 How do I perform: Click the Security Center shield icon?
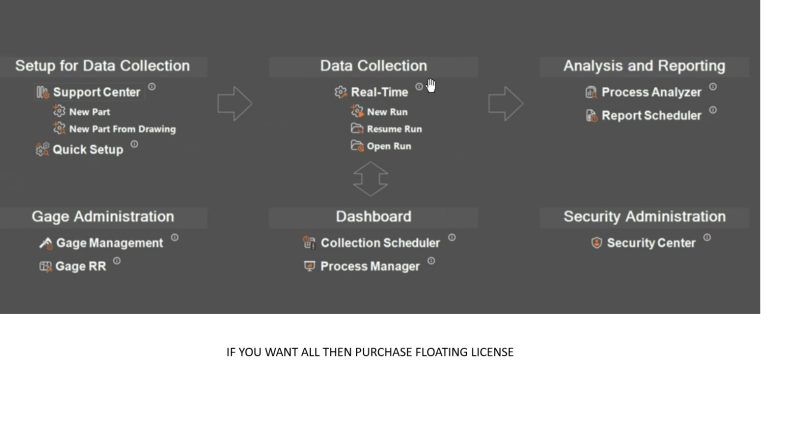tap(596, 243)
